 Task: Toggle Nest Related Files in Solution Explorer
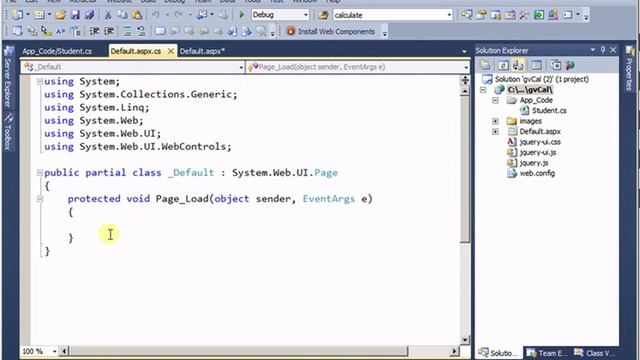click(518, 65)
